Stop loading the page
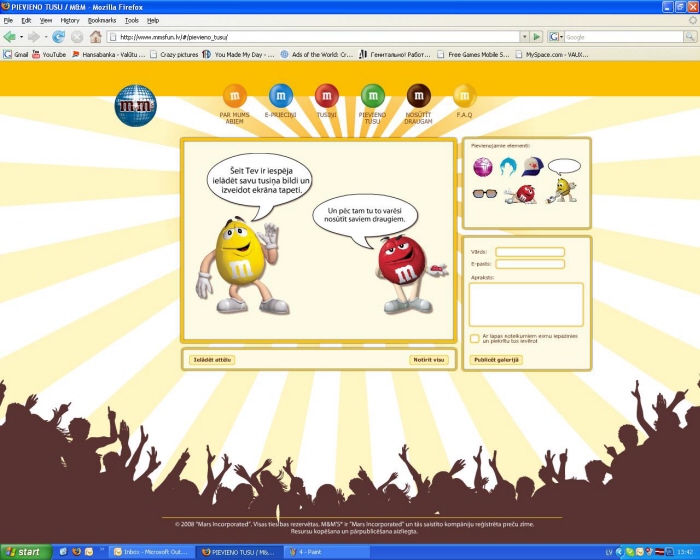 point(77,37)
